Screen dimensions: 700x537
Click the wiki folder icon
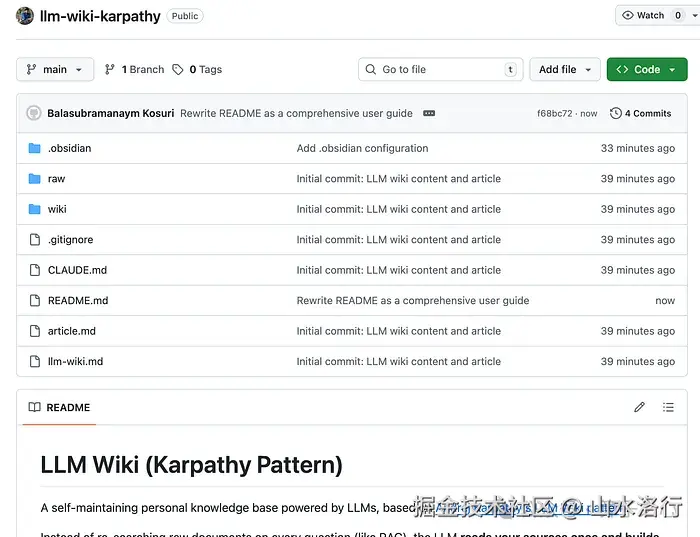[x=34, y=209]
